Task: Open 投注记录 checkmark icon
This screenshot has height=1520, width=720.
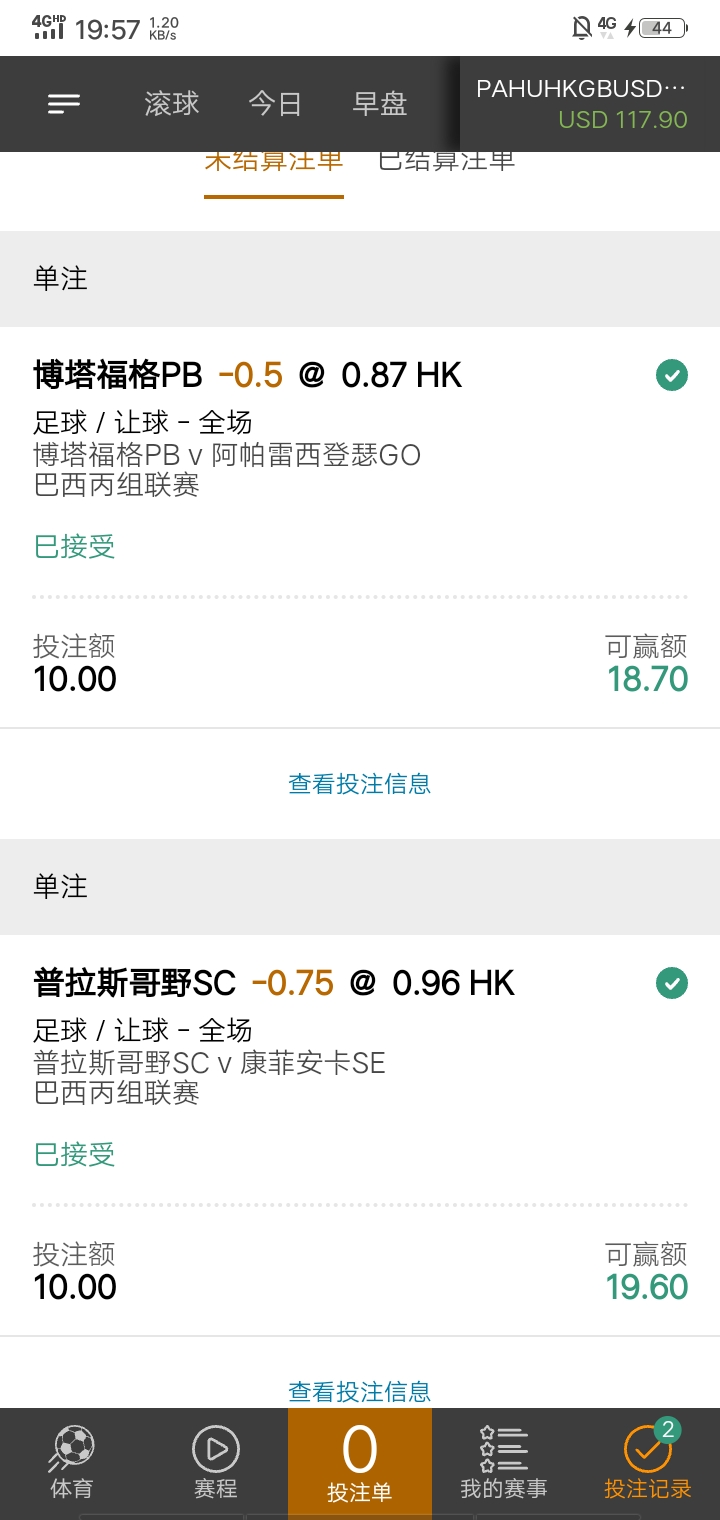Action: (x=648, y=1447)
